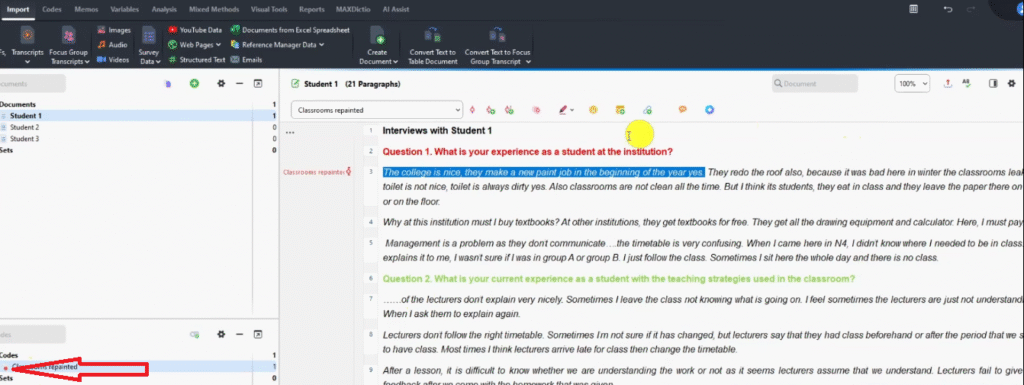Click the export document icon
Viewport: 1024px width, 385px height.
(948, 84)
